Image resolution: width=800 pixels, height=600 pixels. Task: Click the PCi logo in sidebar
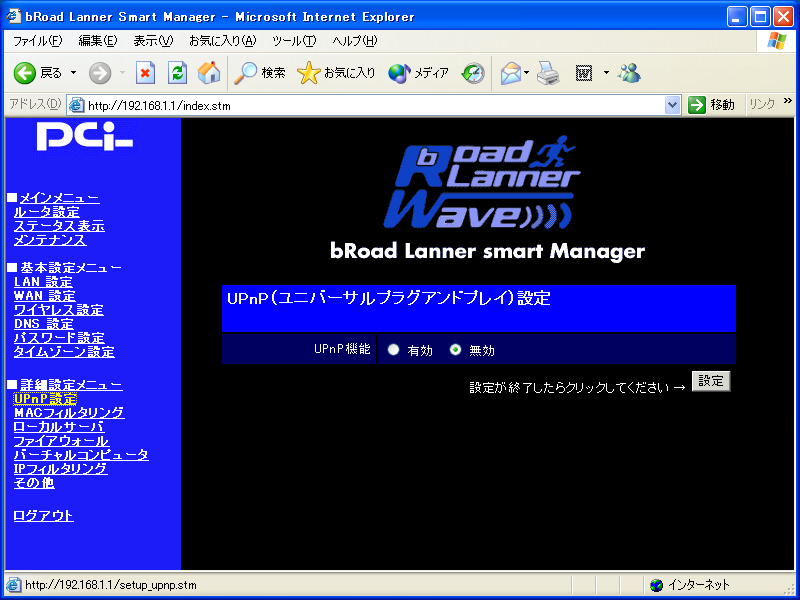tap(85, 136)
